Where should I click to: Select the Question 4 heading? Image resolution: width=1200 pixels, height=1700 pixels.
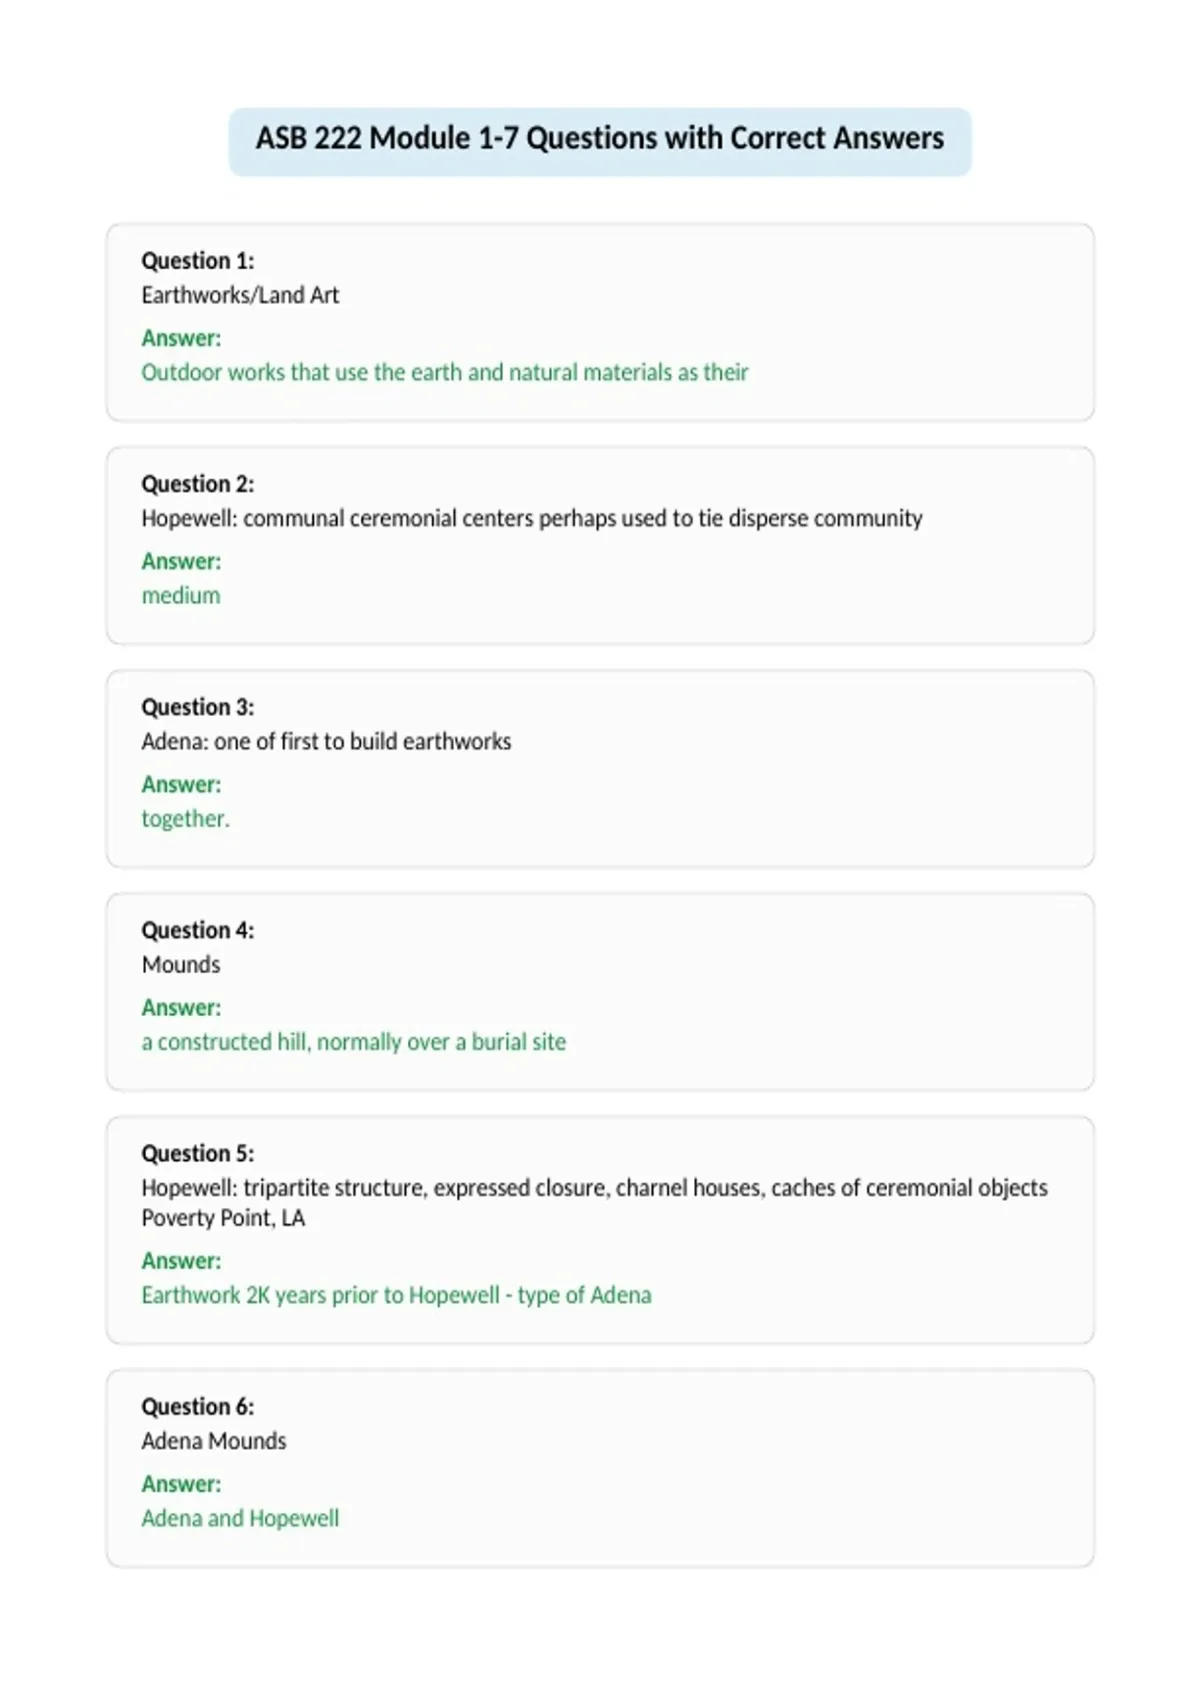(198, 930)
